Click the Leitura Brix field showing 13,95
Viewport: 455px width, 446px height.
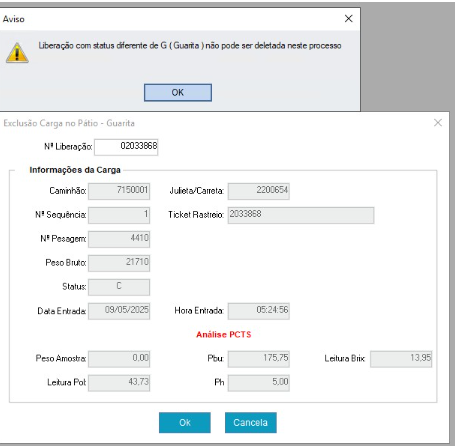[x=401, y=359]
